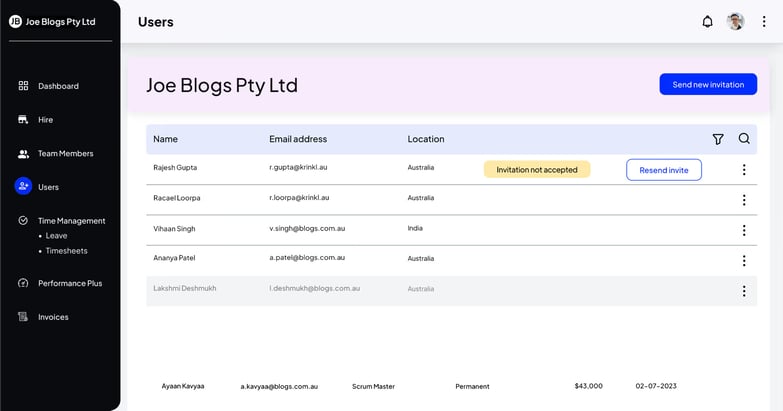Click the Invoices icon in sidebar
The width and height of the screenshot is (783, 411).
pos(23,317)
